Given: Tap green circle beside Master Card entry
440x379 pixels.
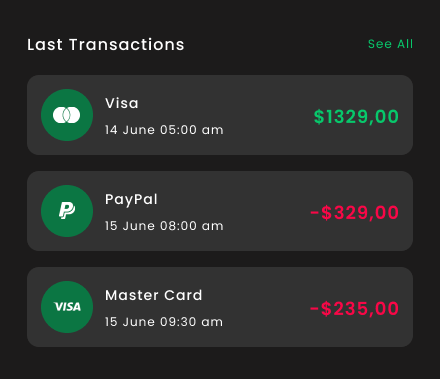Looking at the screenshot, I should click(x=67, y=307).
